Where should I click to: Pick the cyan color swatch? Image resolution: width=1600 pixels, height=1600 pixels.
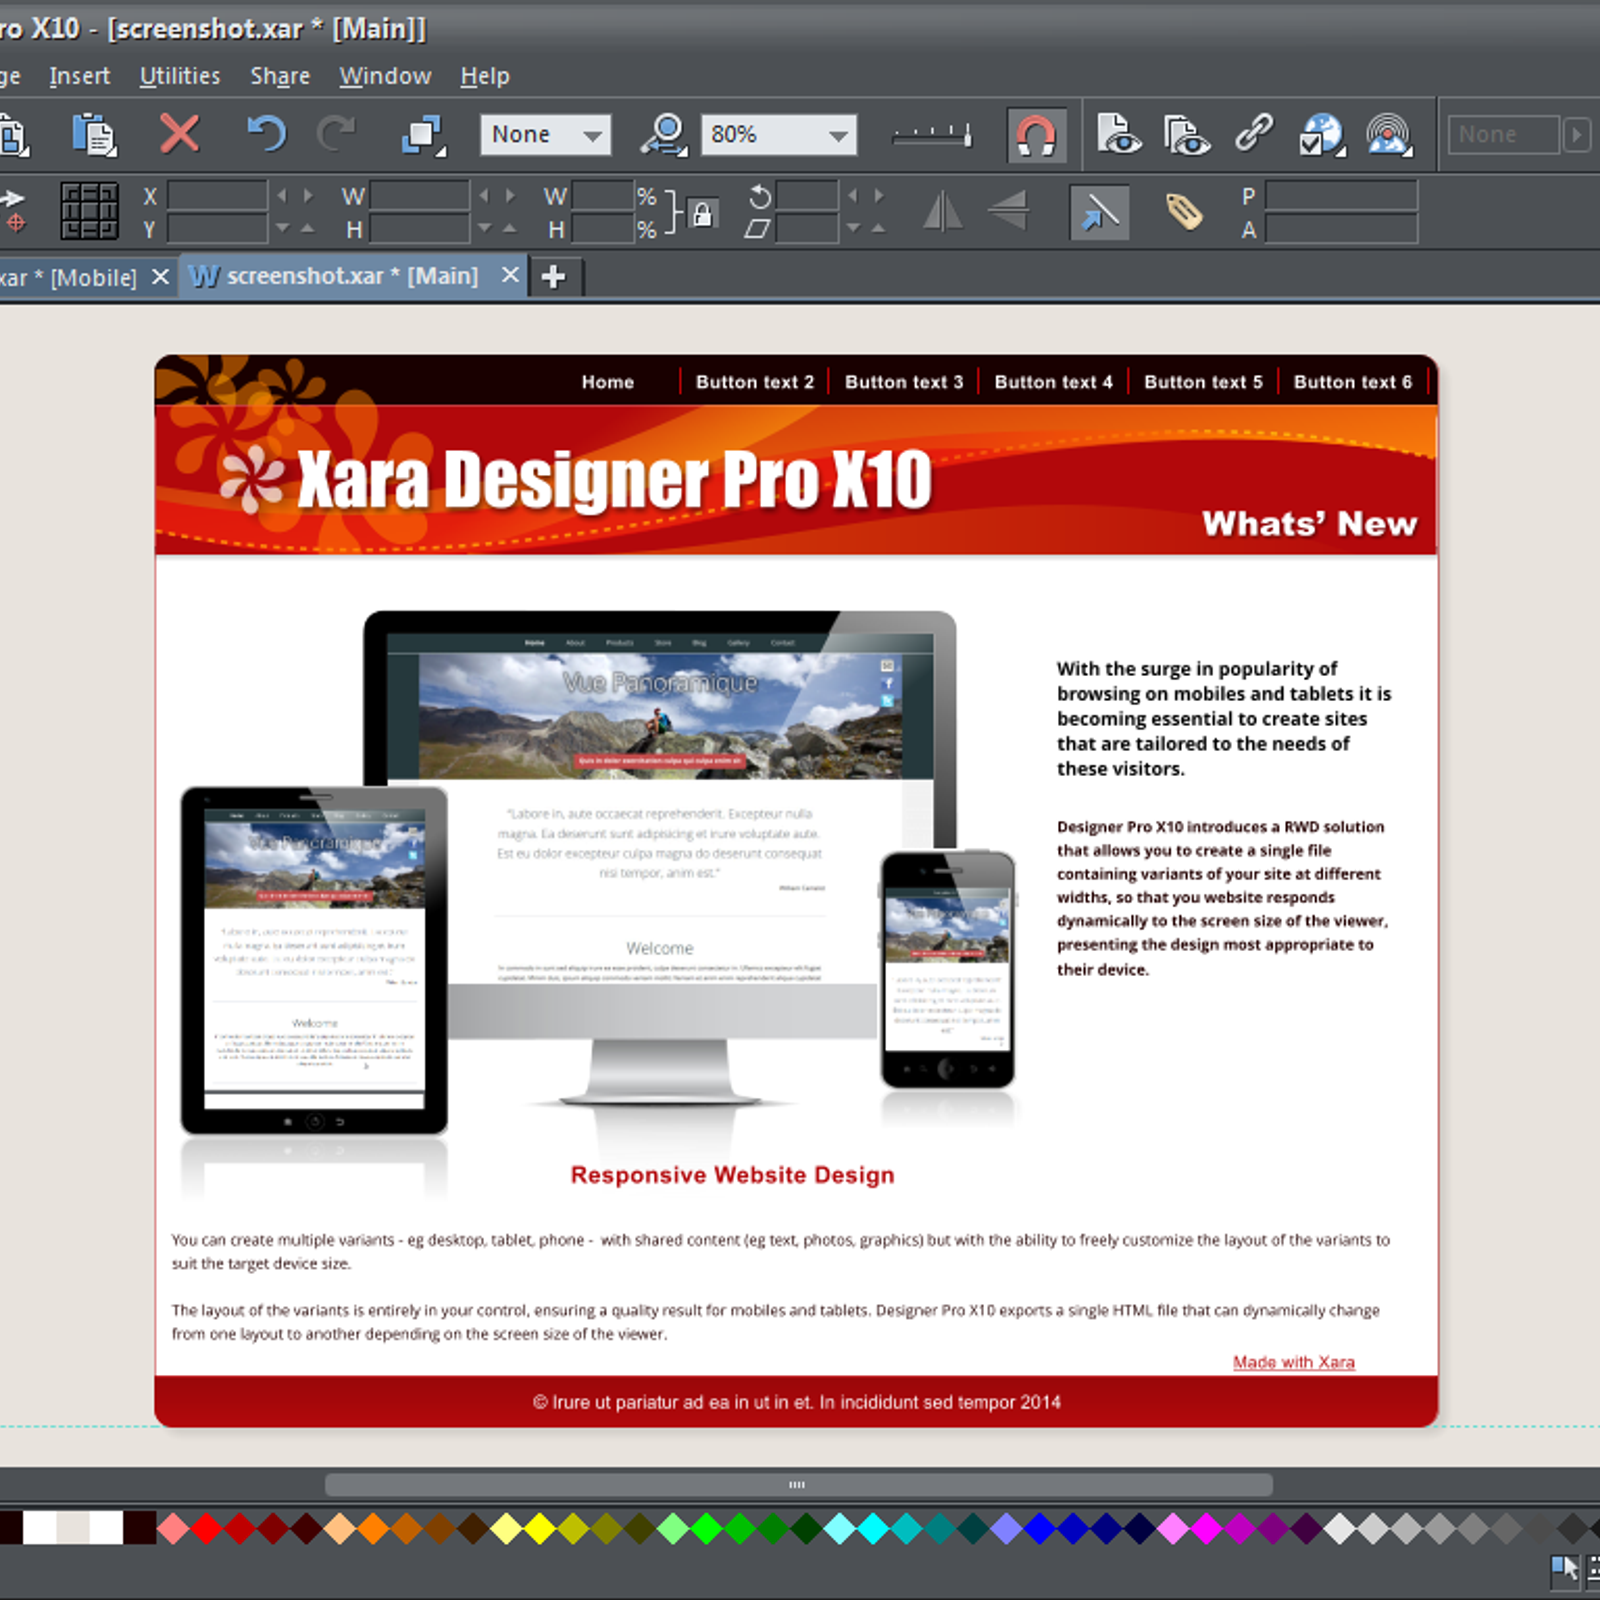tap(873, 1528)
